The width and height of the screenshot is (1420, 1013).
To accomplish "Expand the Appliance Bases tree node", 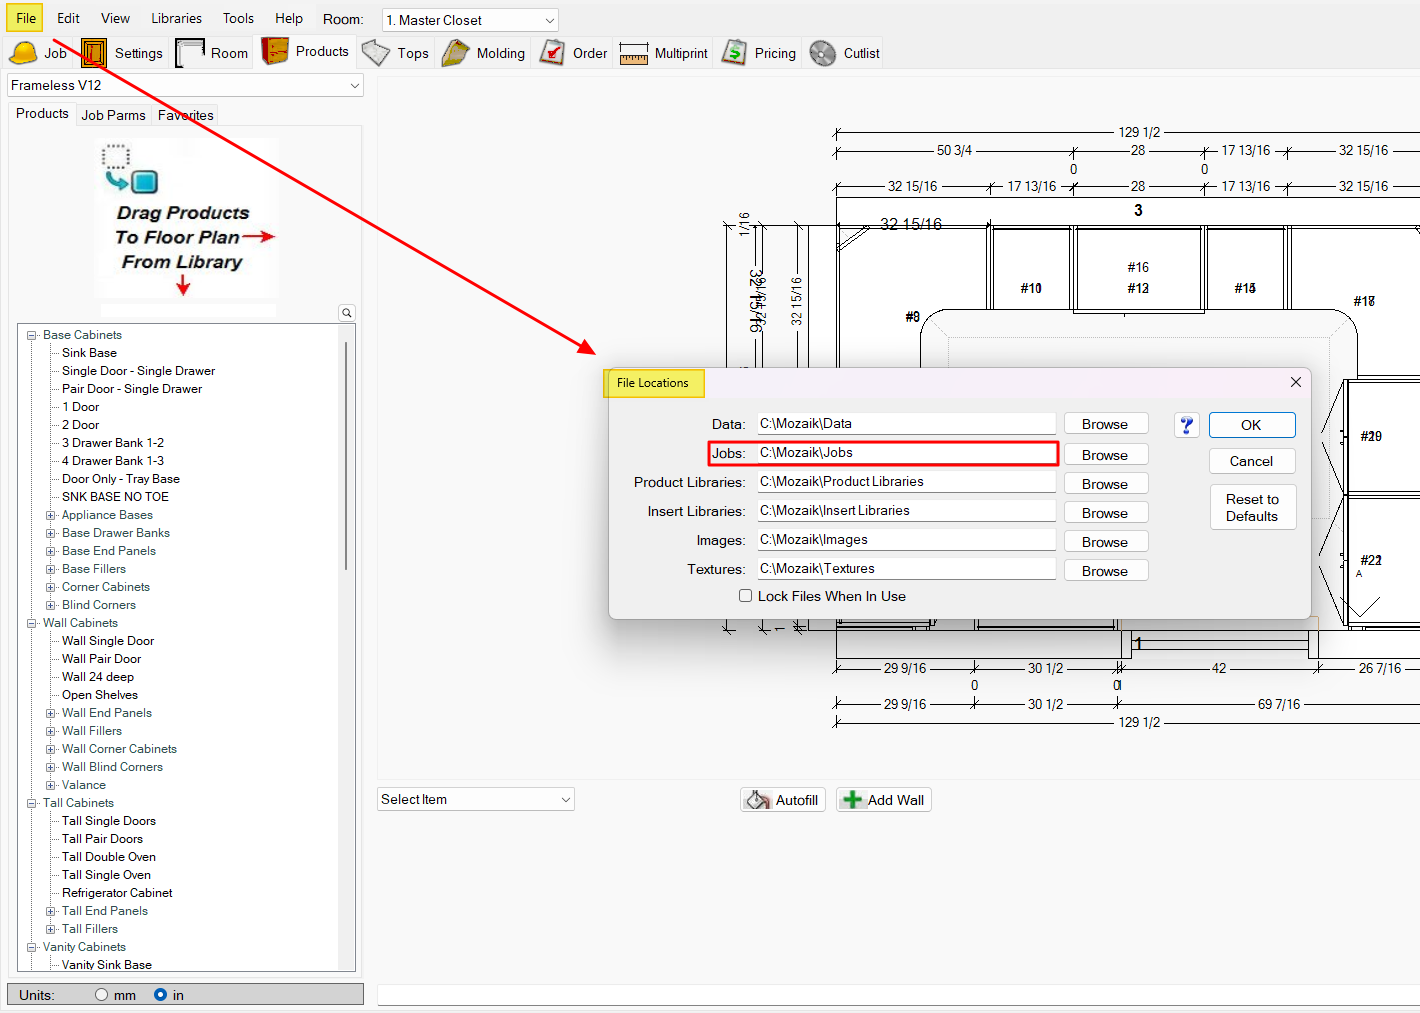I will (51, 515).
